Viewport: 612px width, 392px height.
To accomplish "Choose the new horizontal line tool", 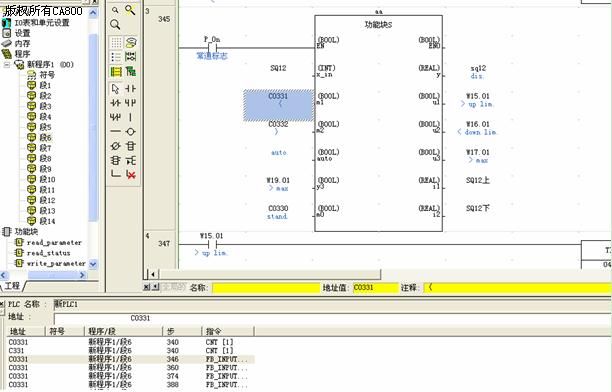I will (x=116, y=132).
